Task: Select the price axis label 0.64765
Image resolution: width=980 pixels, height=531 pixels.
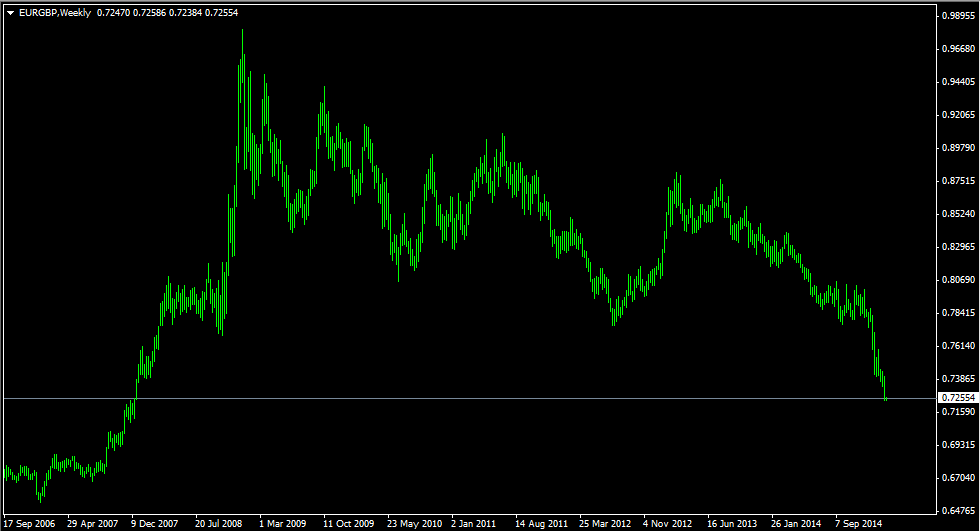Action: click(x=958, y=511)
